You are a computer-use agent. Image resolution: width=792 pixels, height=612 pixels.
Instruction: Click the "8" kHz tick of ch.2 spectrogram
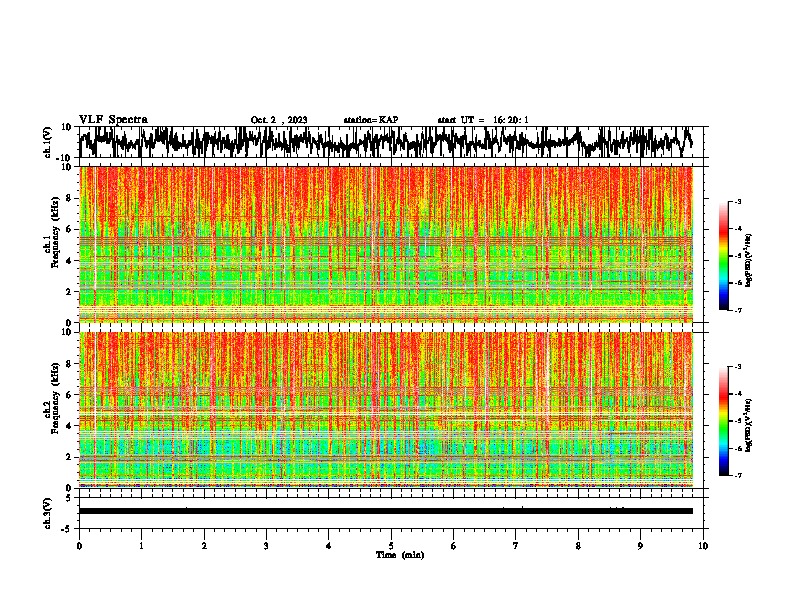[69, 364]
